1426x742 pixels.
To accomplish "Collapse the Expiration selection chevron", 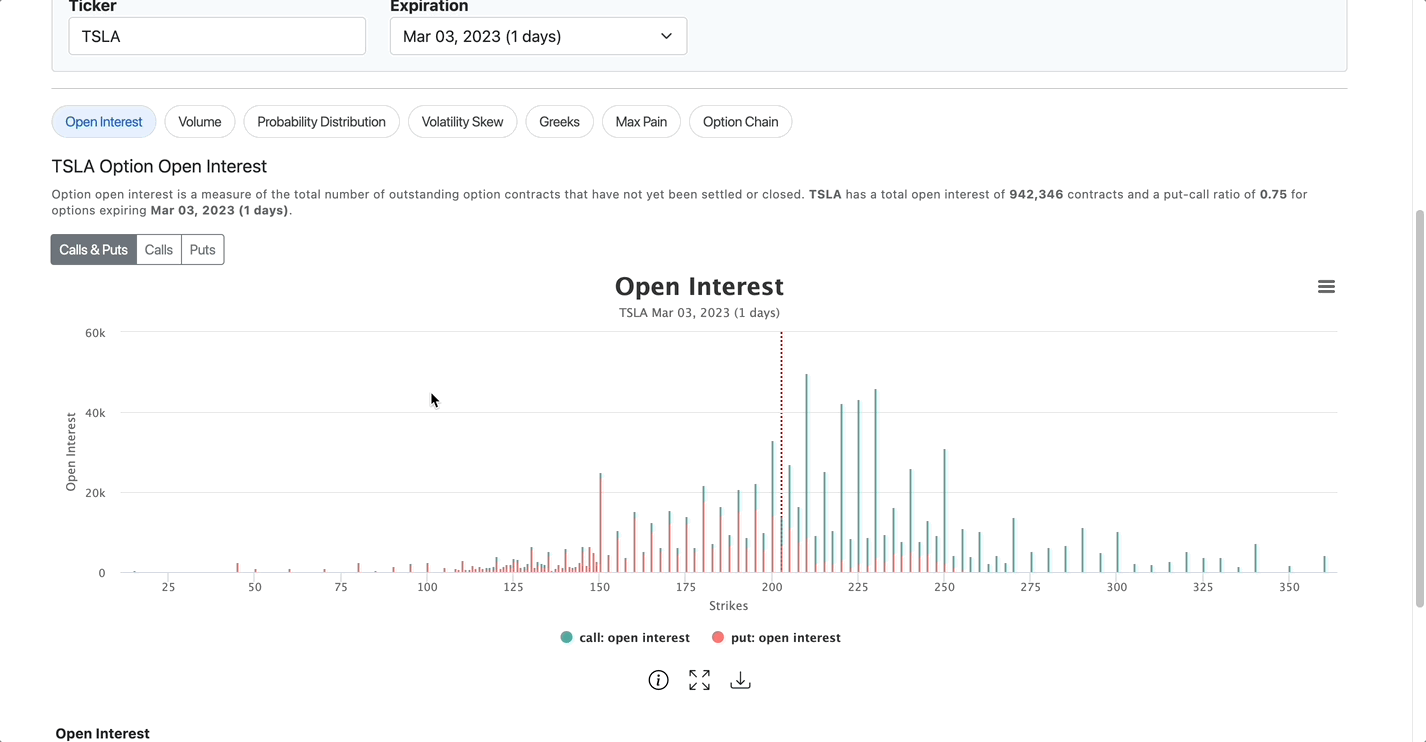I will pyautogui.click(x=666, y=35).
